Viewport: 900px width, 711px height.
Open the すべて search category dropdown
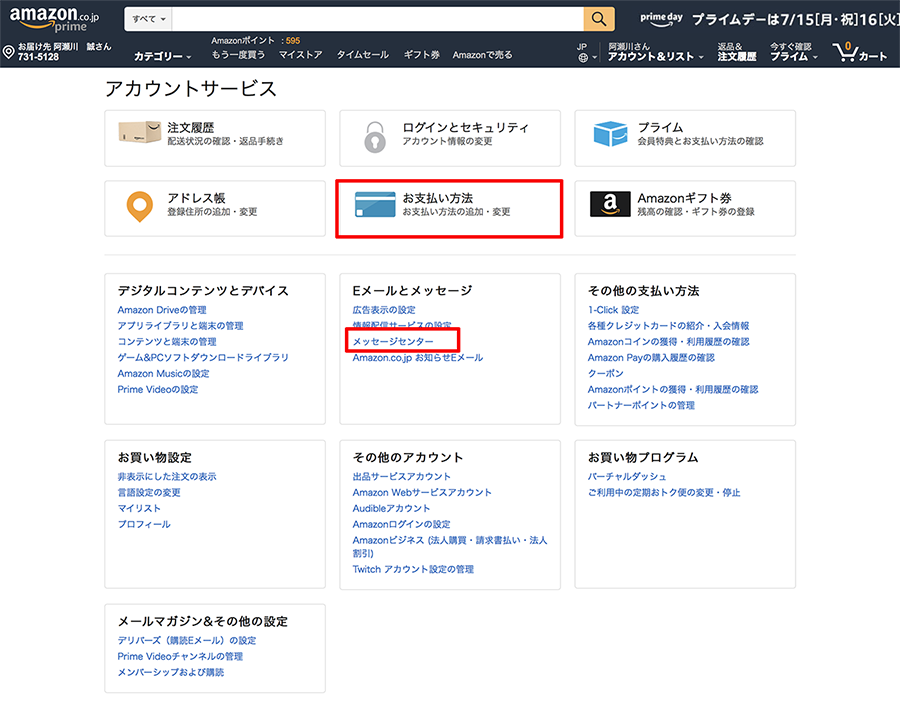(149, 19)
